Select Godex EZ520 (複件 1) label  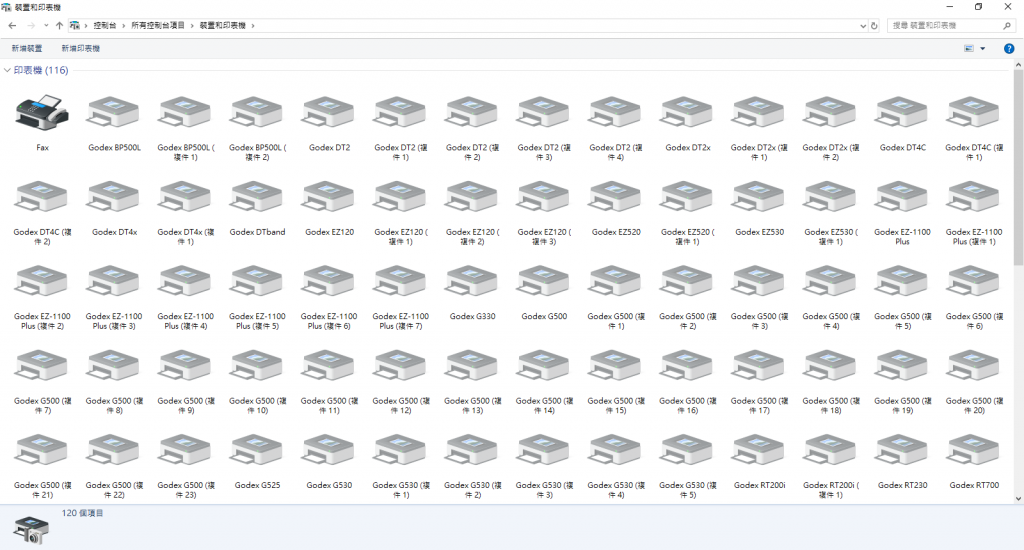pyautogui.click(x=687, y=236)
